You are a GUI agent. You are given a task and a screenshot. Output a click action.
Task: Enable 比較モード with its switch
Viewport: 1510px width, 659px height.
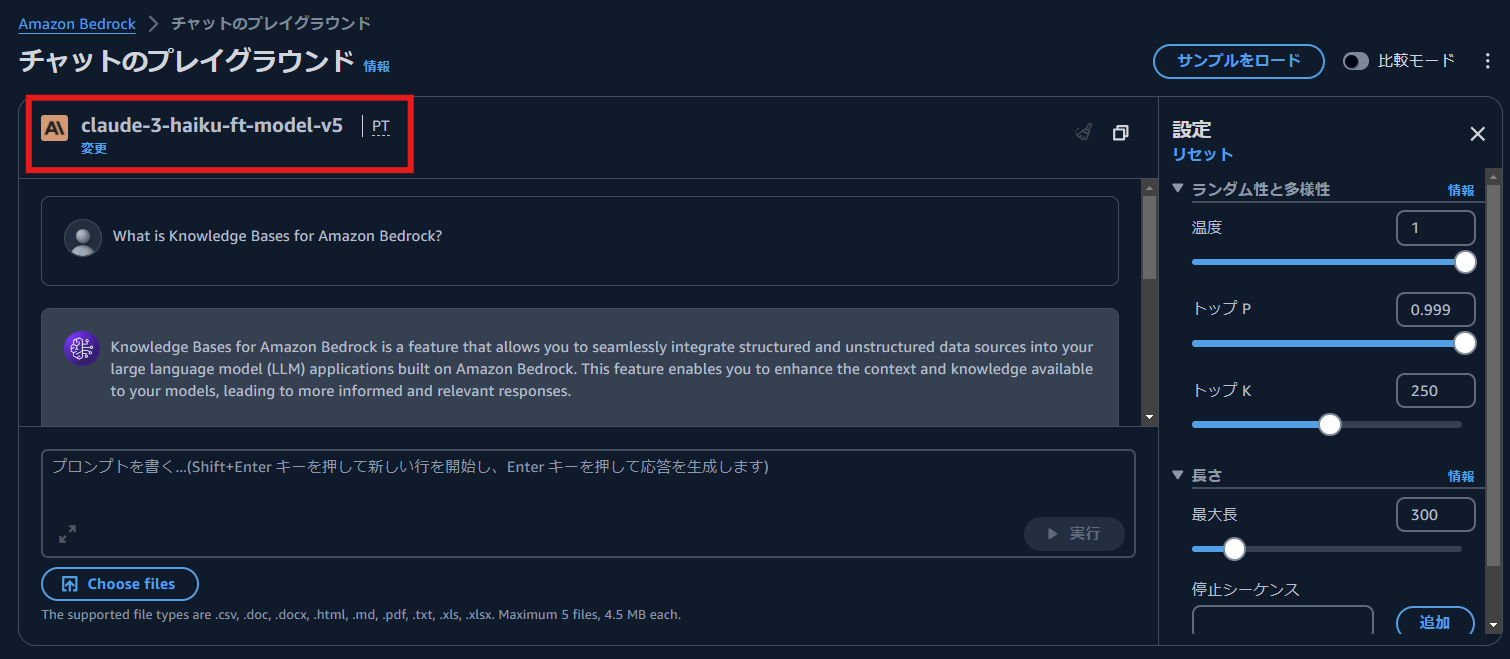coord(1355,61)
